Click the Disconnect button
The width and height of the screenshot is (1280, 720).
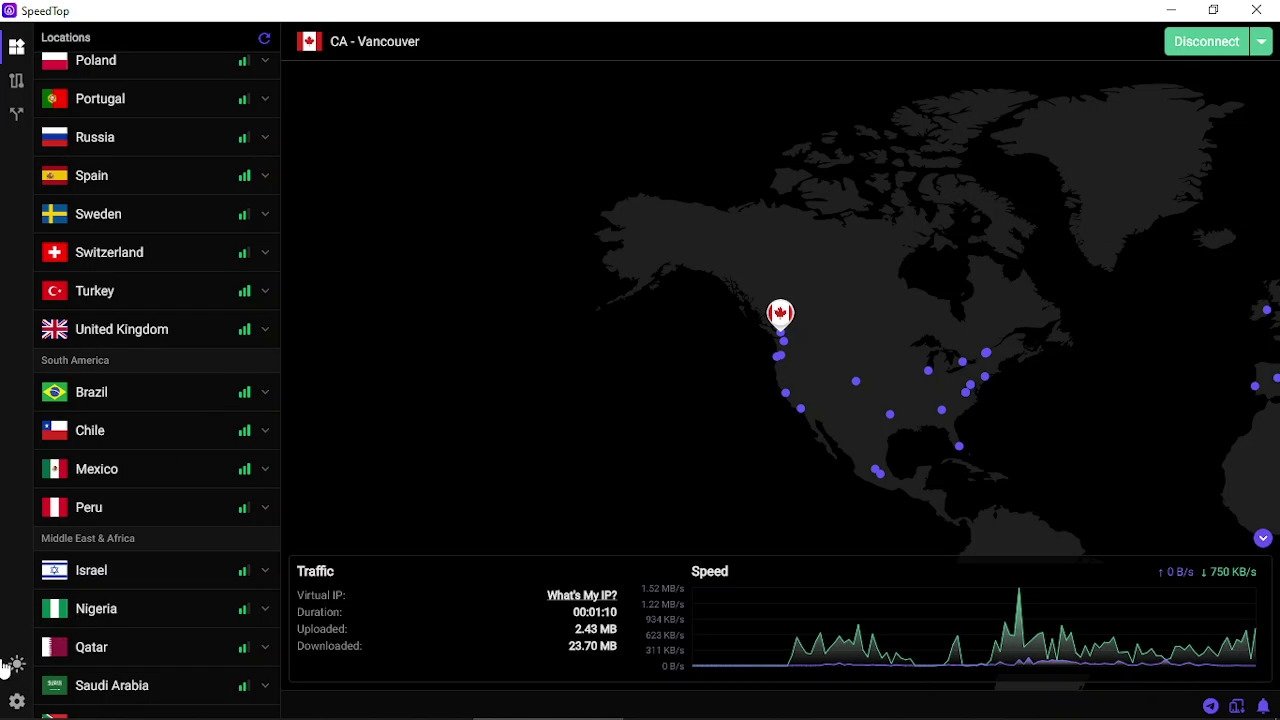pos(1206,41)
